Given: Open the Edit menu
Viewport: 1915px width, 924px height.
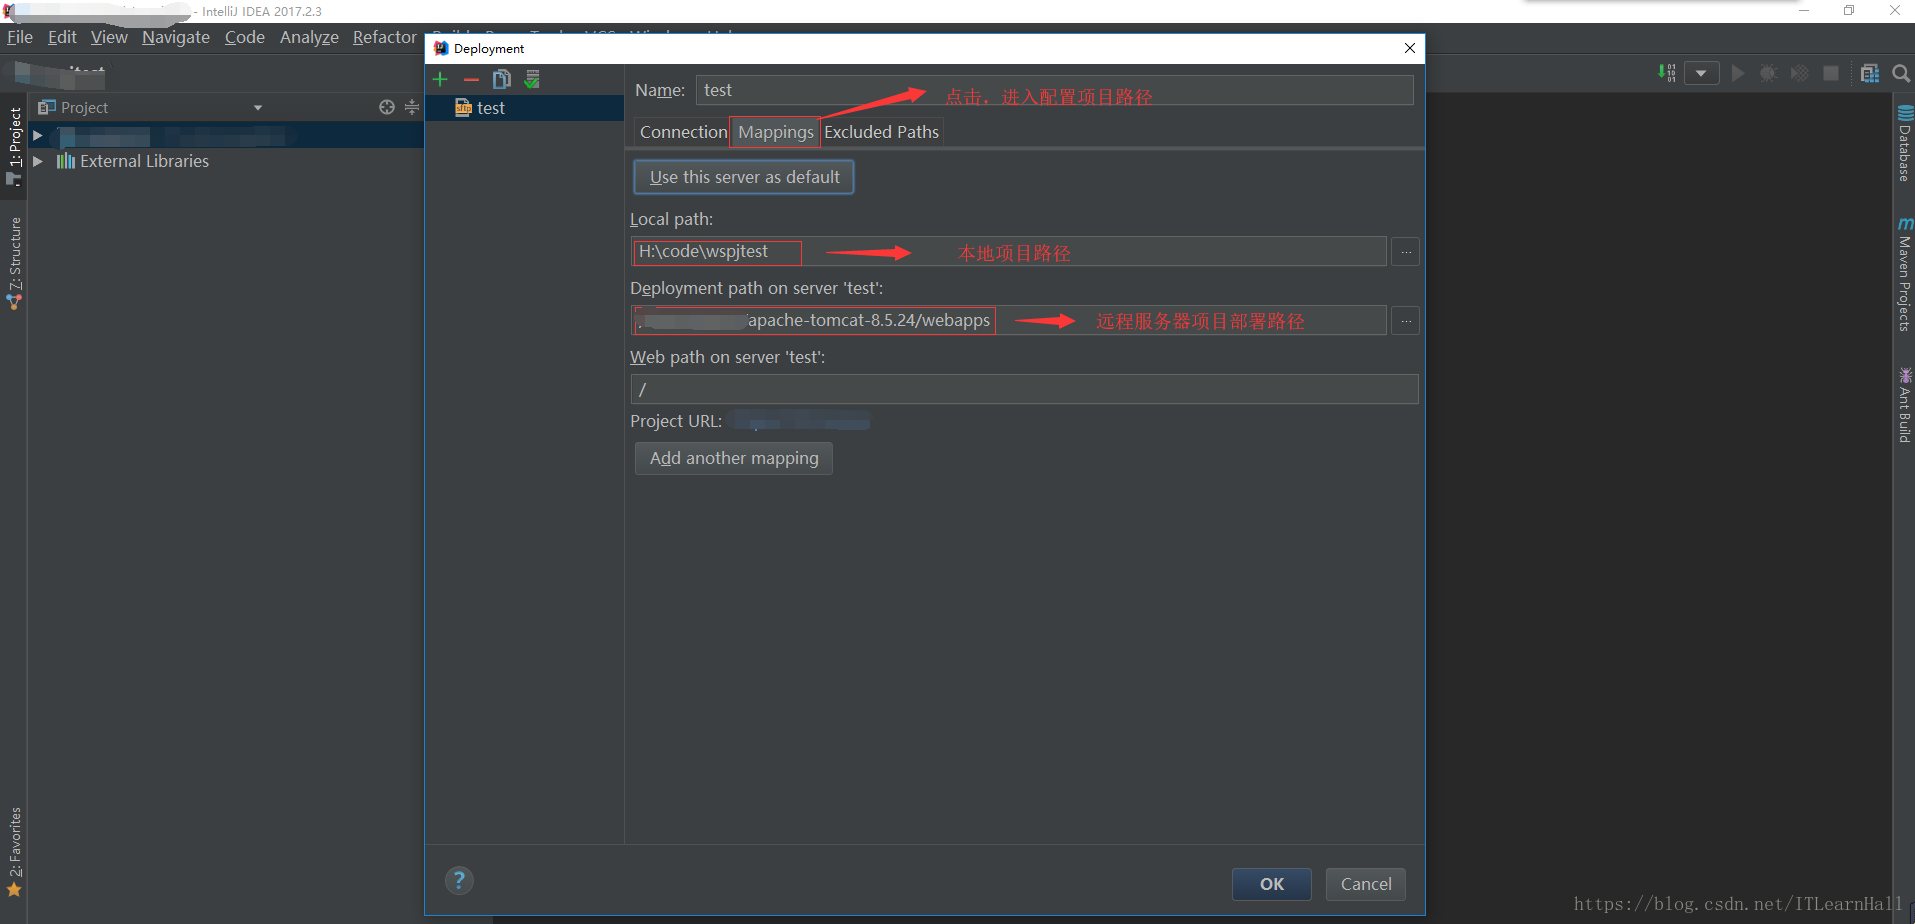Looking at the screenshot, I should [x=62, y=37].
